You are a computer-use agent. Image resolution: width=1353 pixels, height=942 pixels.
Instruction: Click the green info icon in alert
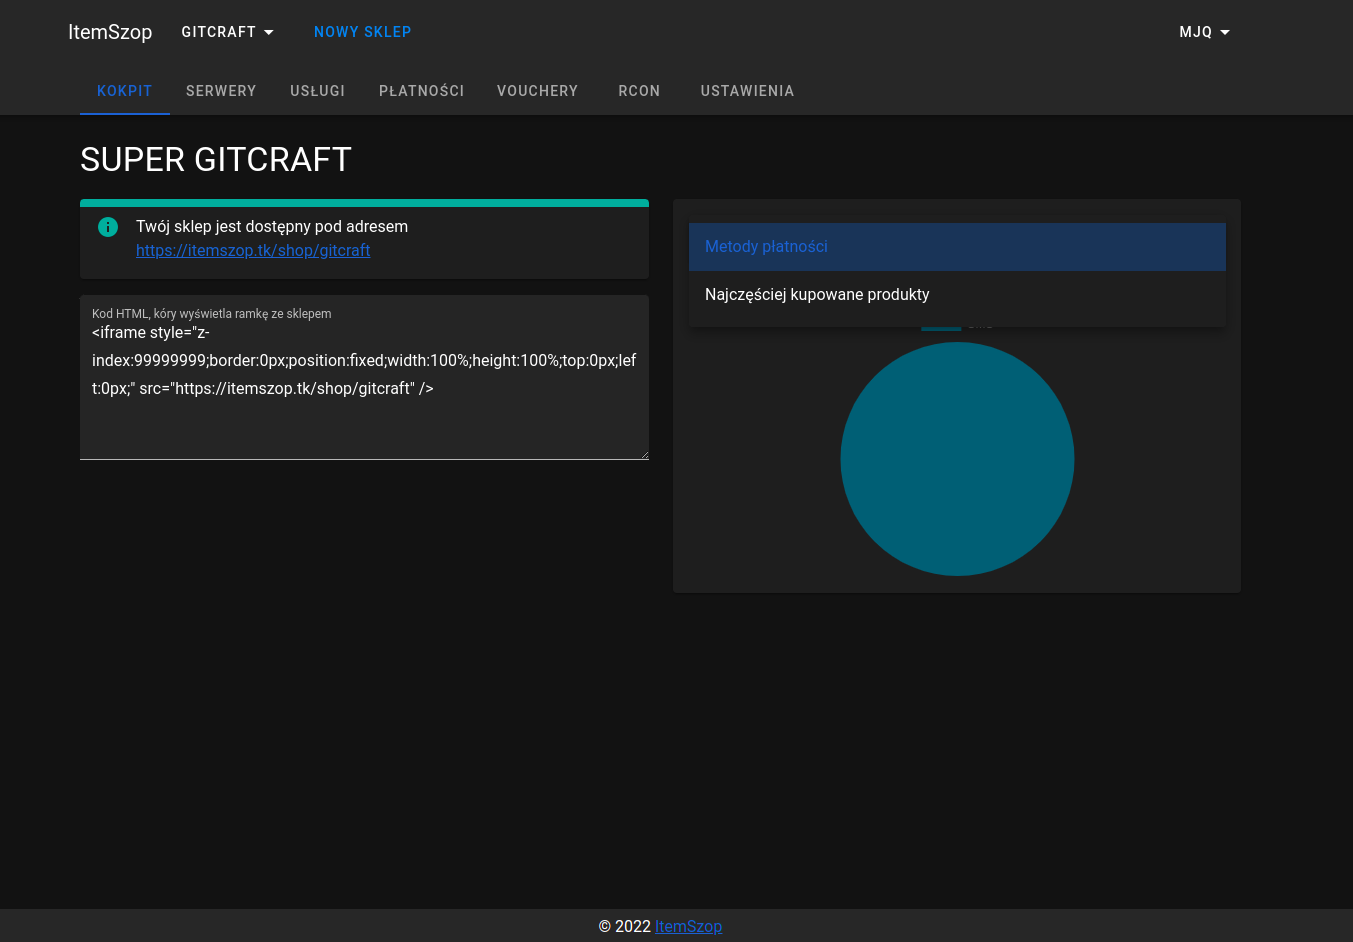pos(108,227)
